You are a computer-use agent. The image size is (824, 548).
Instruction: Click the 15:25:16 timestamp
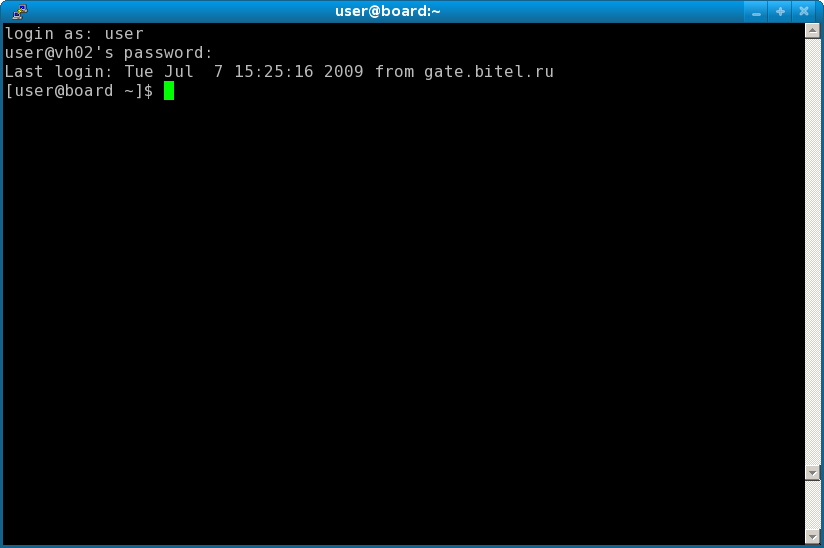[x=273, y=71]
